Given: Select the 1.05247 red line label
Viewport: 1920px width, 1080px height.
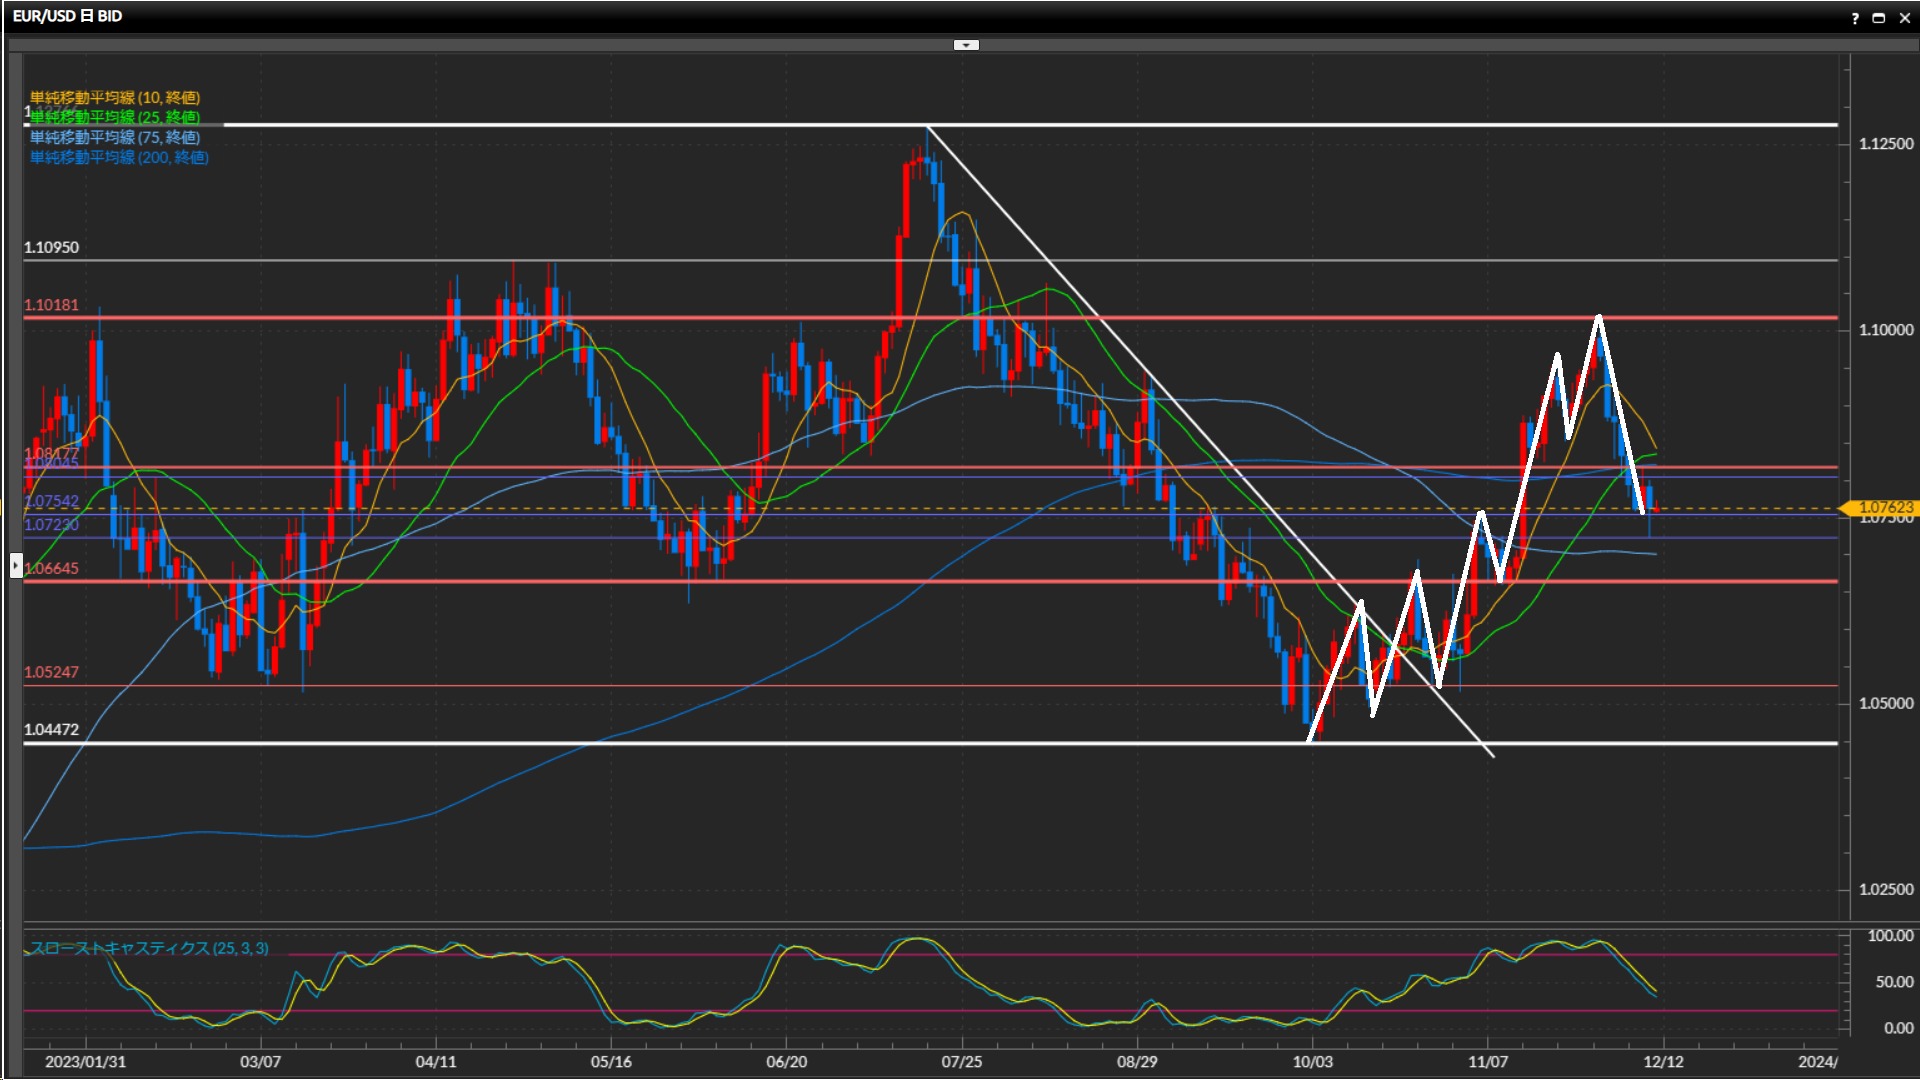Looking at the screenshot, I should pos(51,672).
